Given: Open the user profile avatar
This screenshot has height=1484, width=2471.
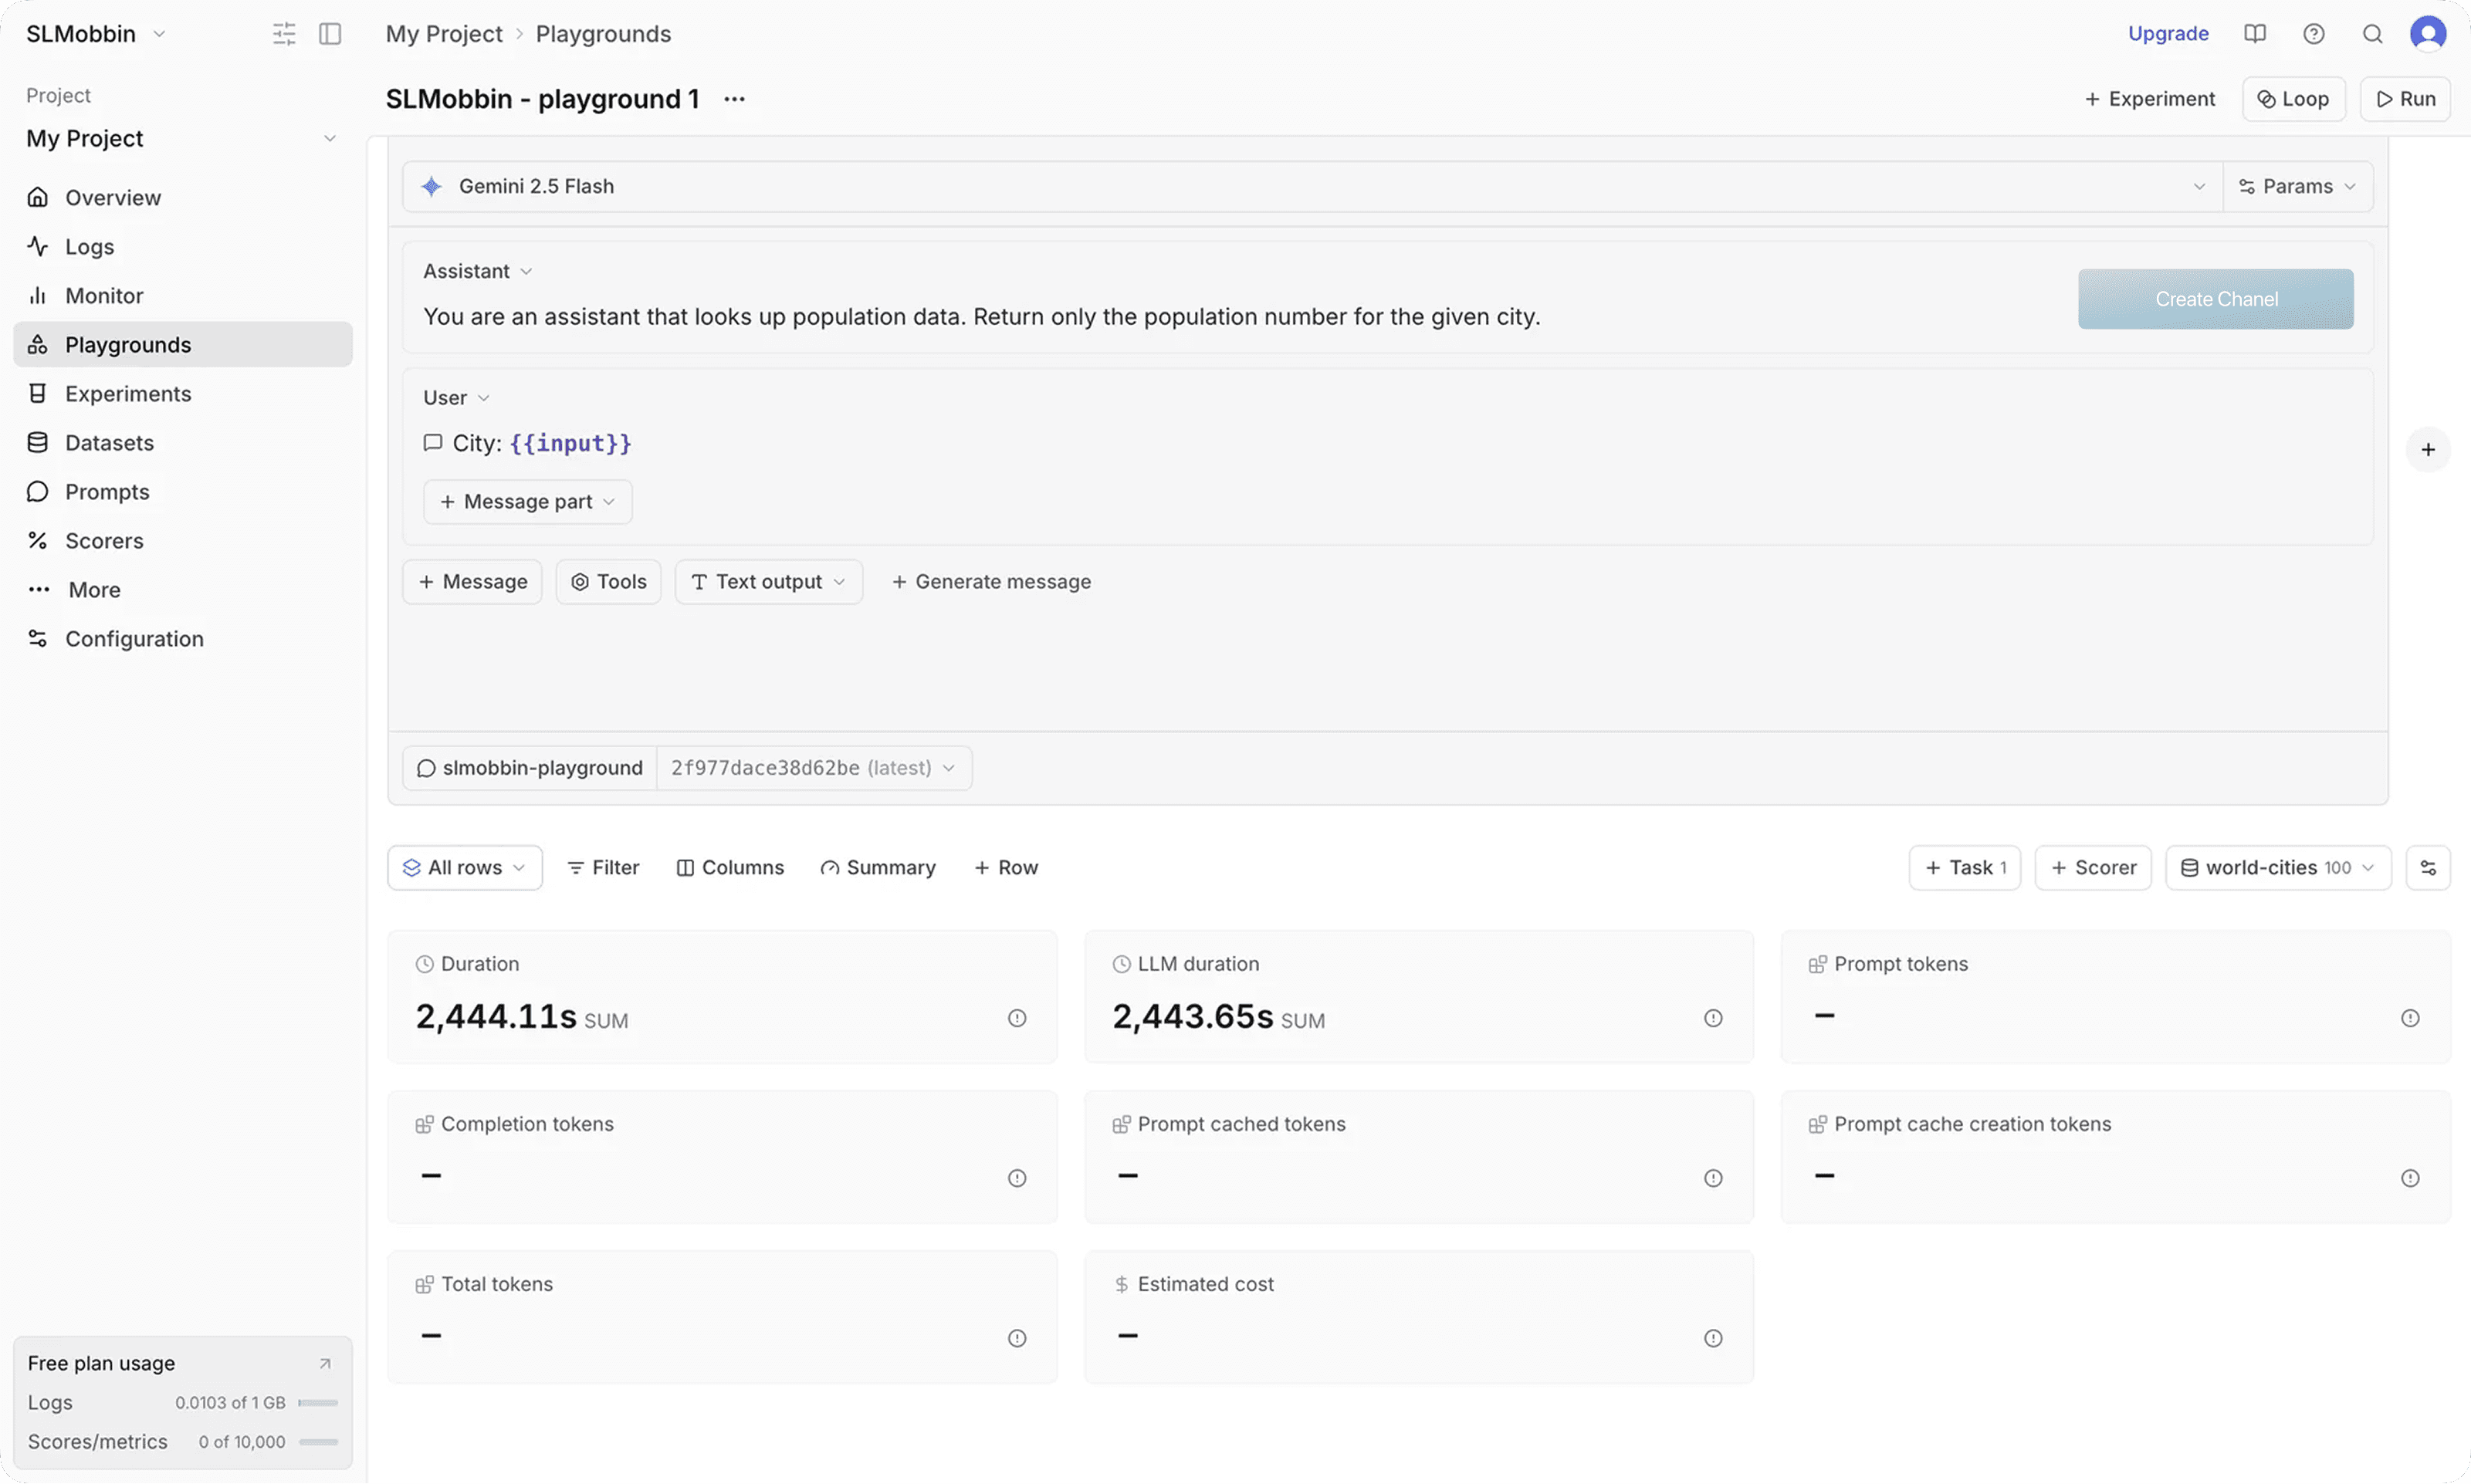Looking at the screenshot, I should [2428, 34].
